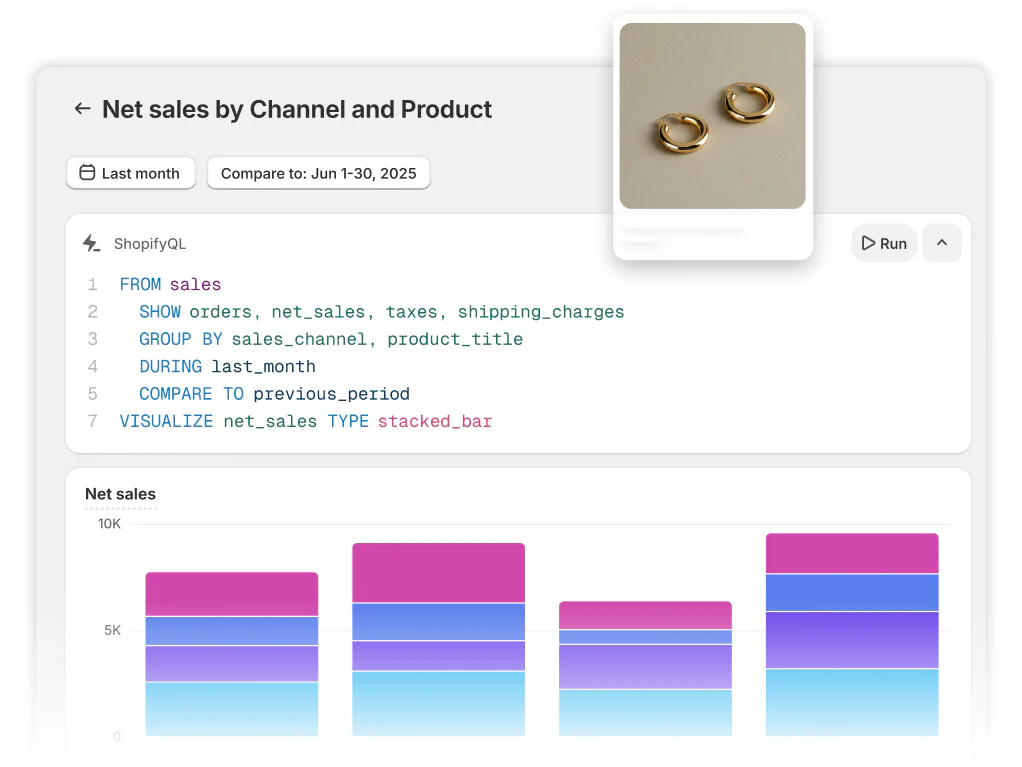Screen dimensions: 1022x767
Task: Select the Net sales chart heading
Action: 120,494
